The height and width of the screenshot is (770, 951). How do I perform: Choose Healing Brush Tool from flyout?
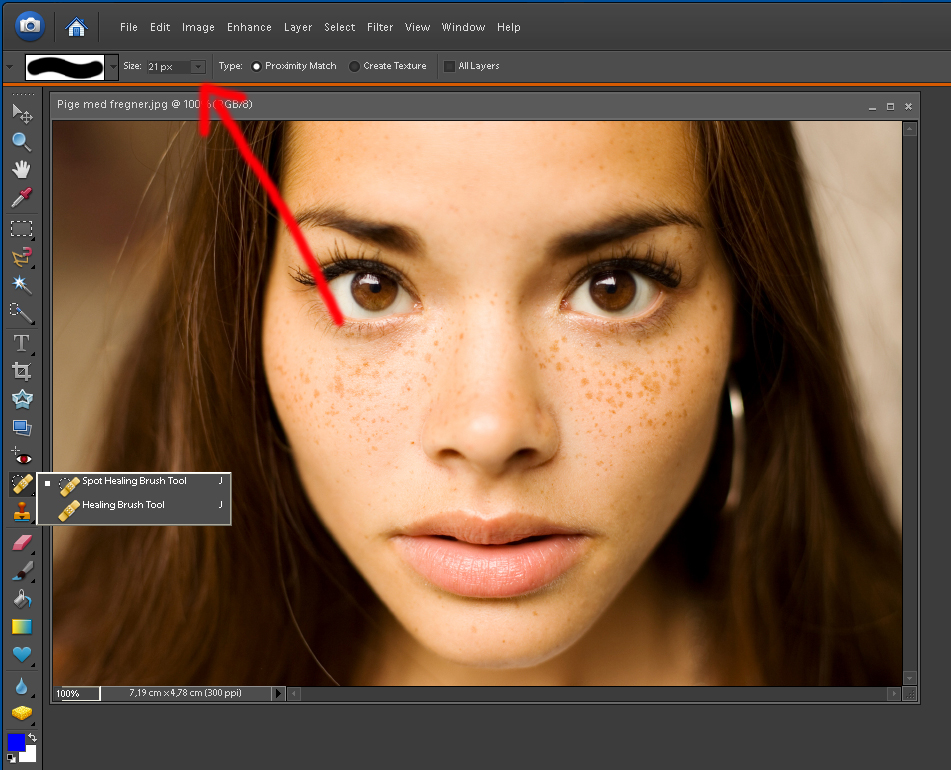pos(123,506)
